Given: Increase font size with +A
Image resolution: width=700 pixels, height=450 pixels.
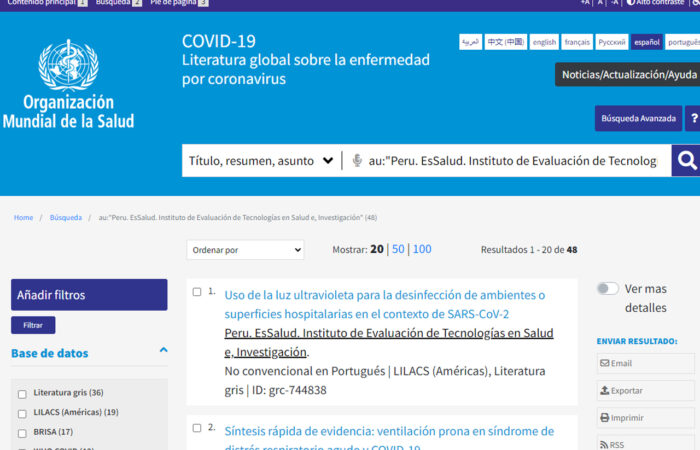Looking at the screenshot, I should pos(585,2).
